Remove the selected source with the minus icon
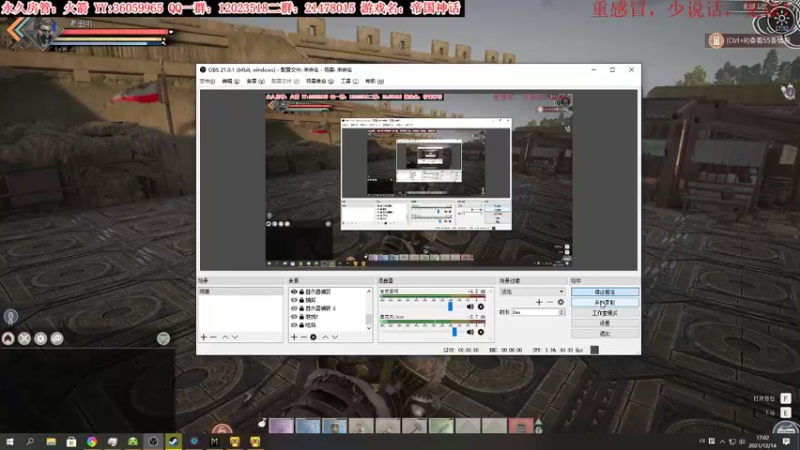 coord(304,337)
